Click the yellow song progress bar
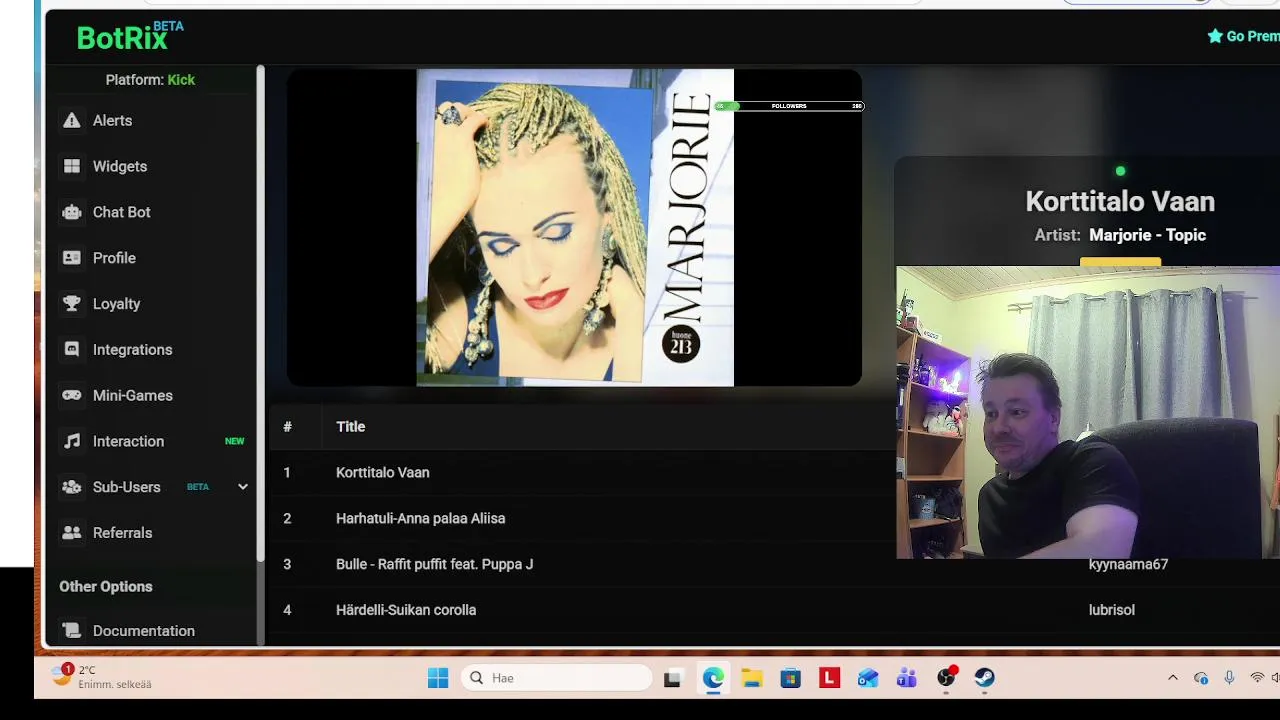The image size is (1280, 720). tap(1120, 262)
